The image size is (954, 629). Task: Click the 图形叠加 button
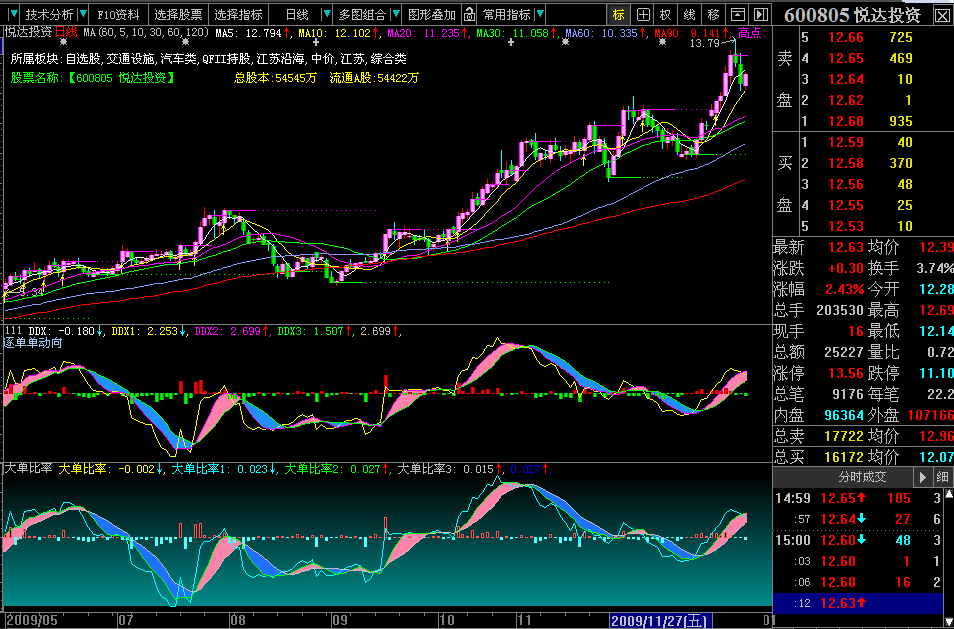432,15
